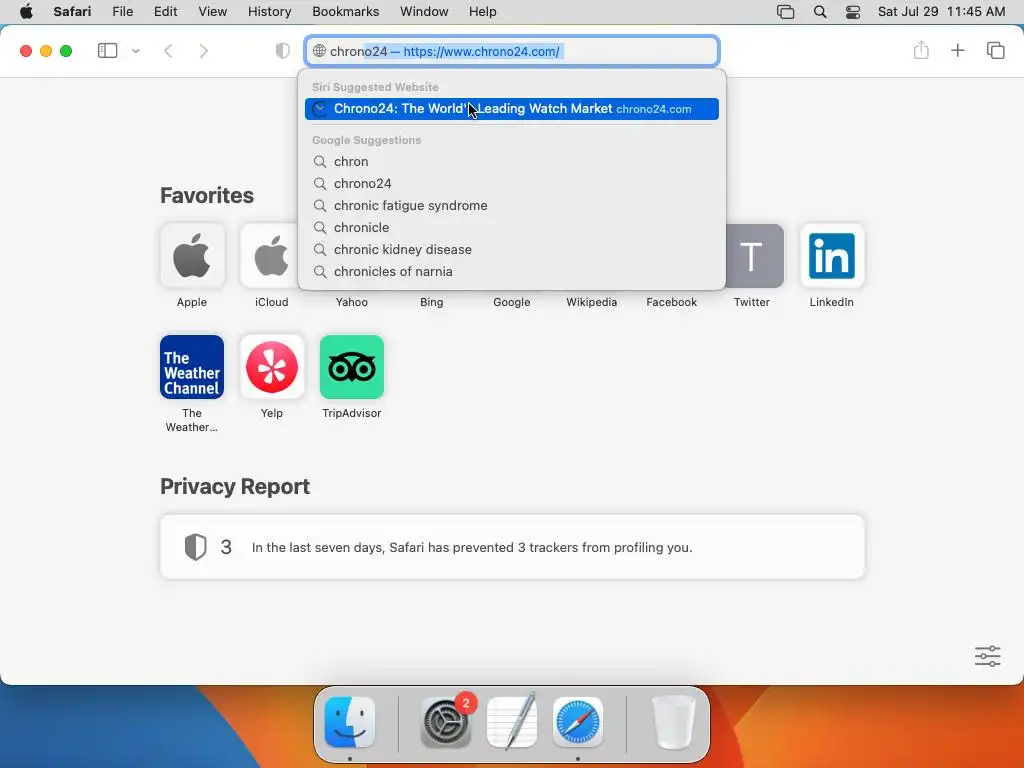Open the Yelp favorite icon

(x=272, y=367)
